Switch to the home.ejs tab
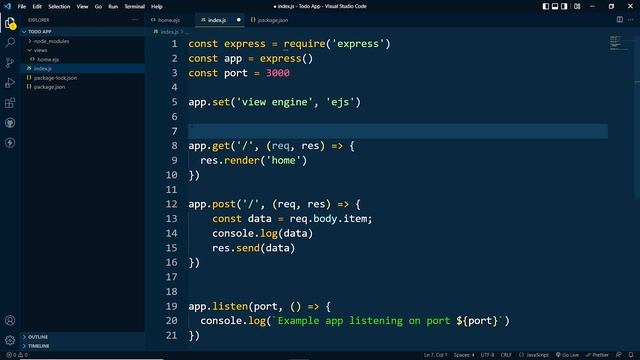640x360 pixels. 169,20
